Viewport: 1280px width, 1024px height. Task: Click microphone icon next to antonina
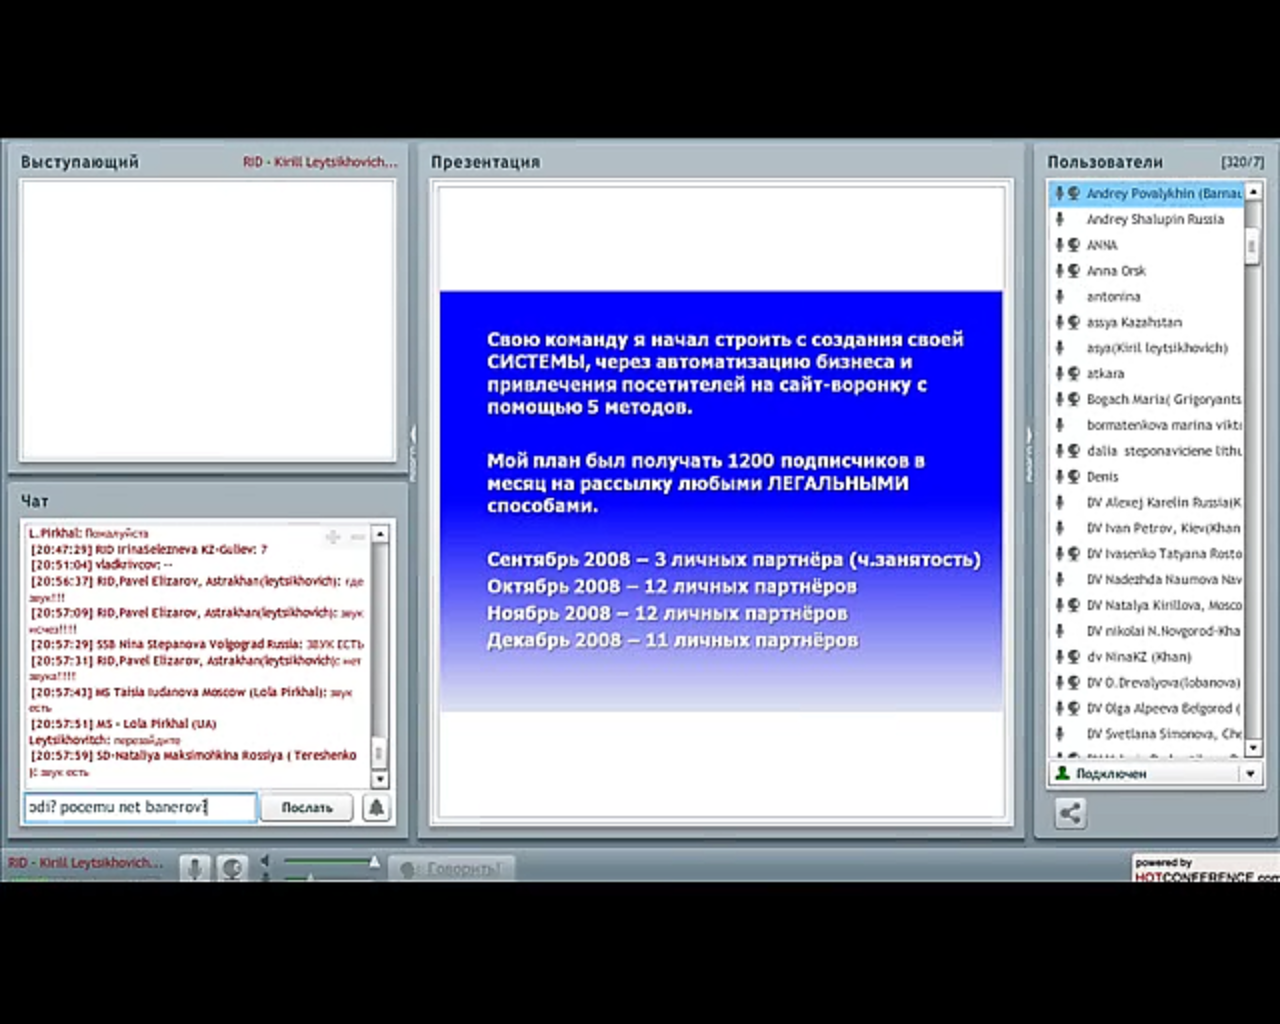tap(1059, 297)
